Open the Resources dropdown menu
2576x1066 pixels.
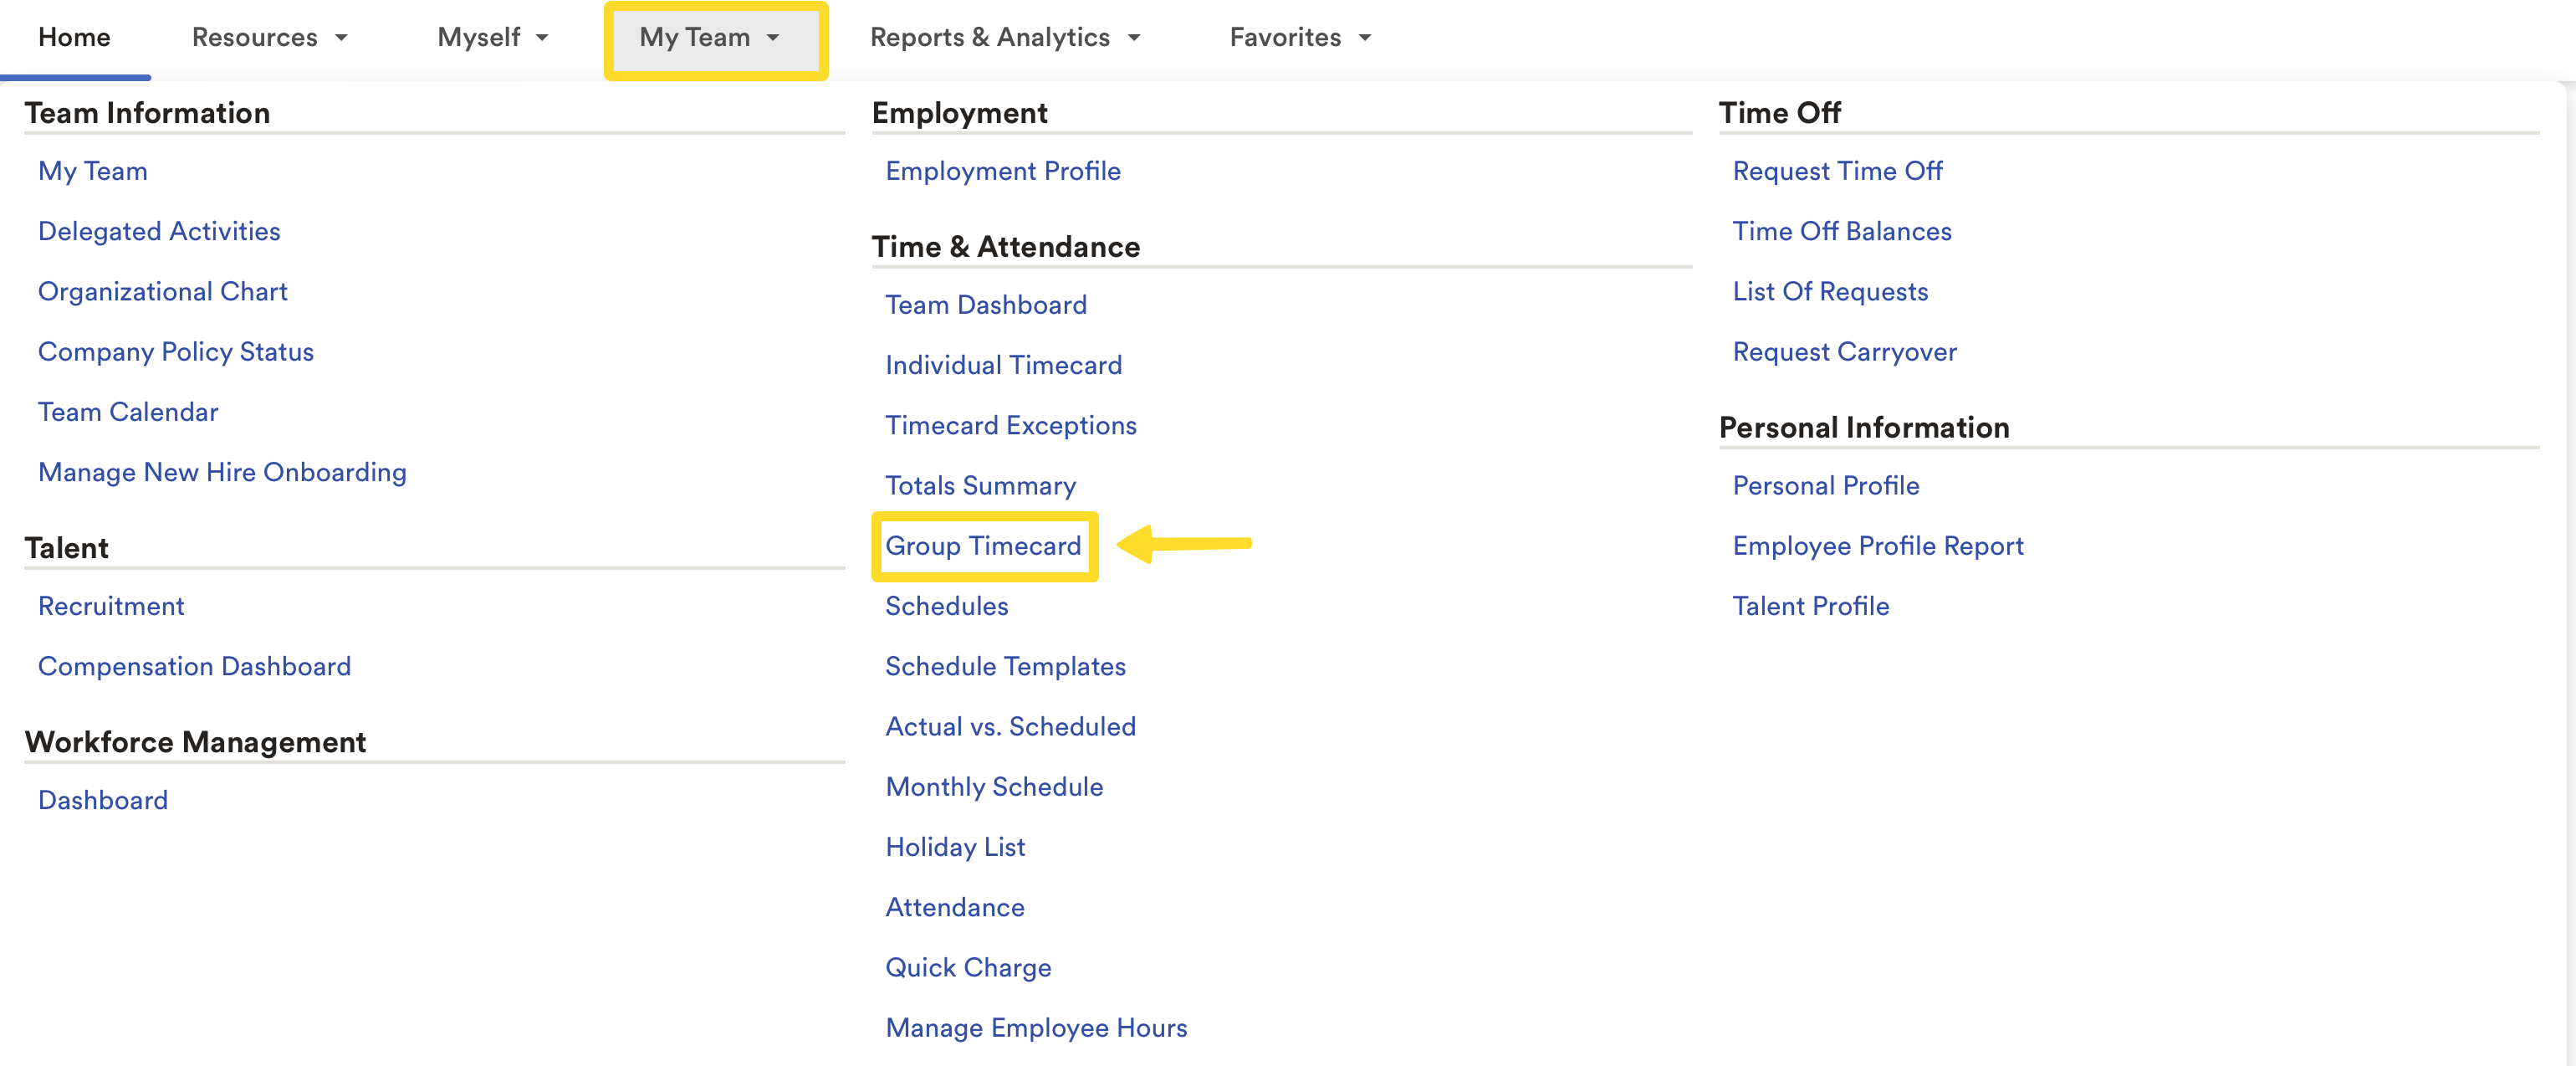[x=269, y=37]
